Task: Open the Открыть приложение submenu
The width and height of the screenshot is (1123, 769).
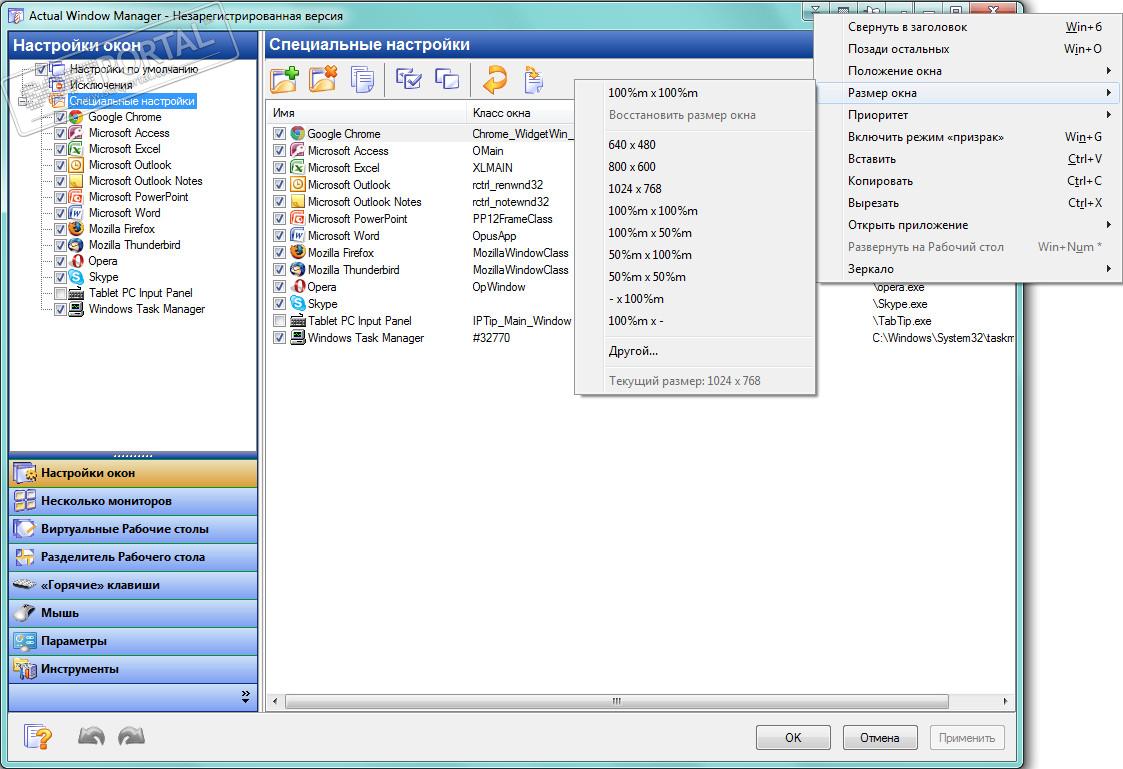Action: (x=968, y=225)
